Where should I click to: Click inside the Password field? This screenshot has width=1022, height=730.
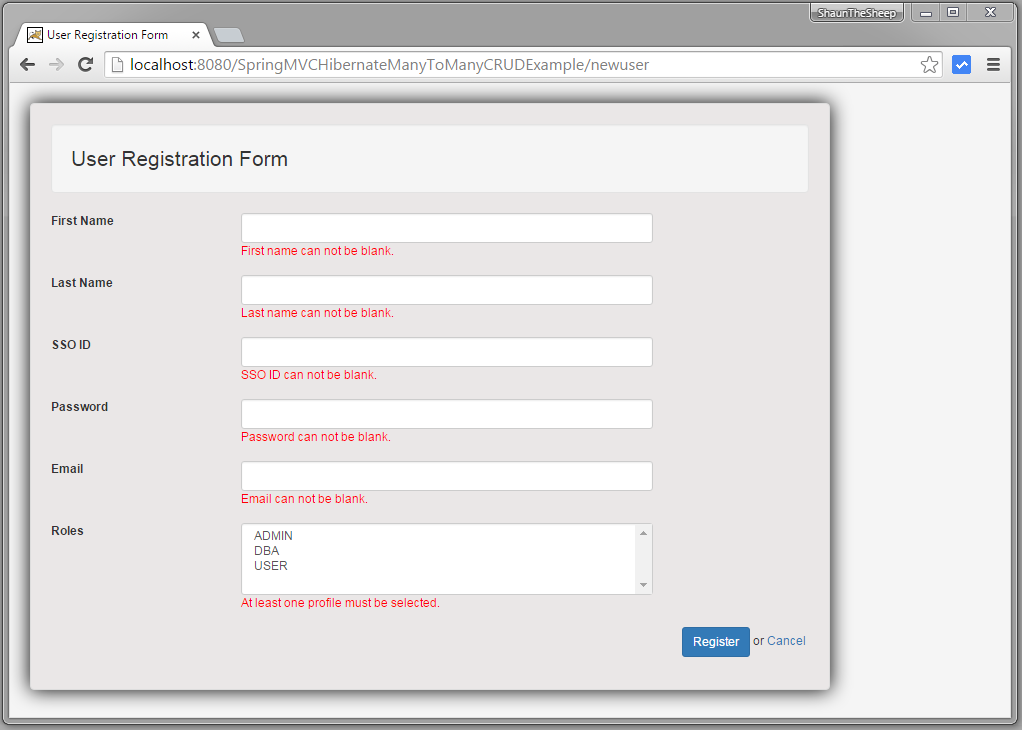pos(445,413)
